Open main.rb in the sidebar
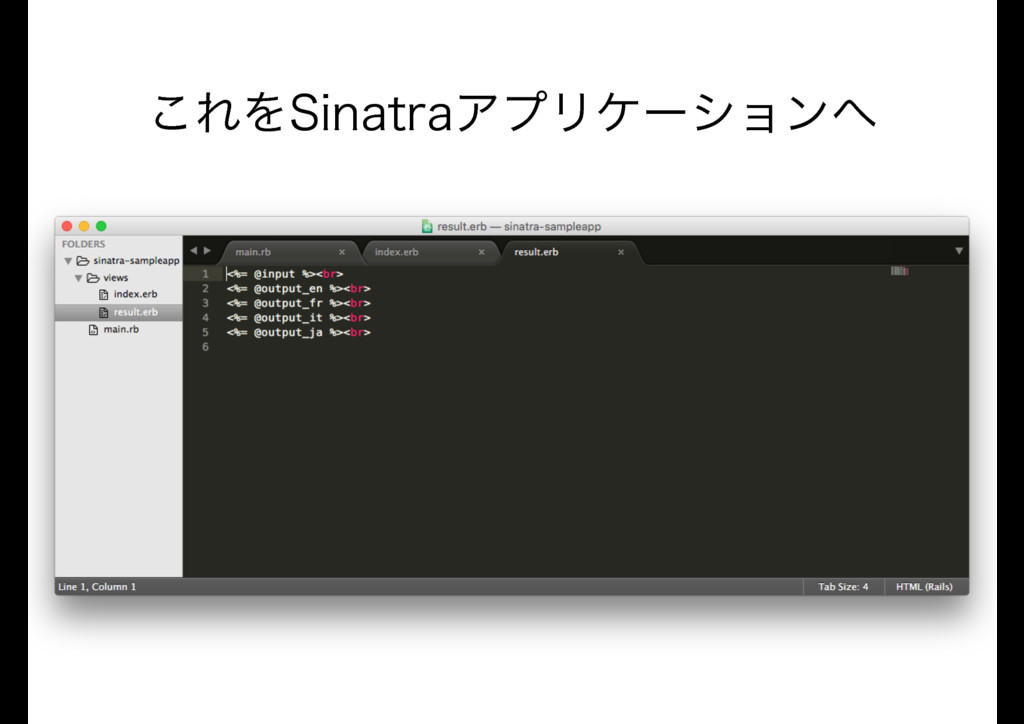Screen dimensions: 1024x724 [x=121, y=329]
